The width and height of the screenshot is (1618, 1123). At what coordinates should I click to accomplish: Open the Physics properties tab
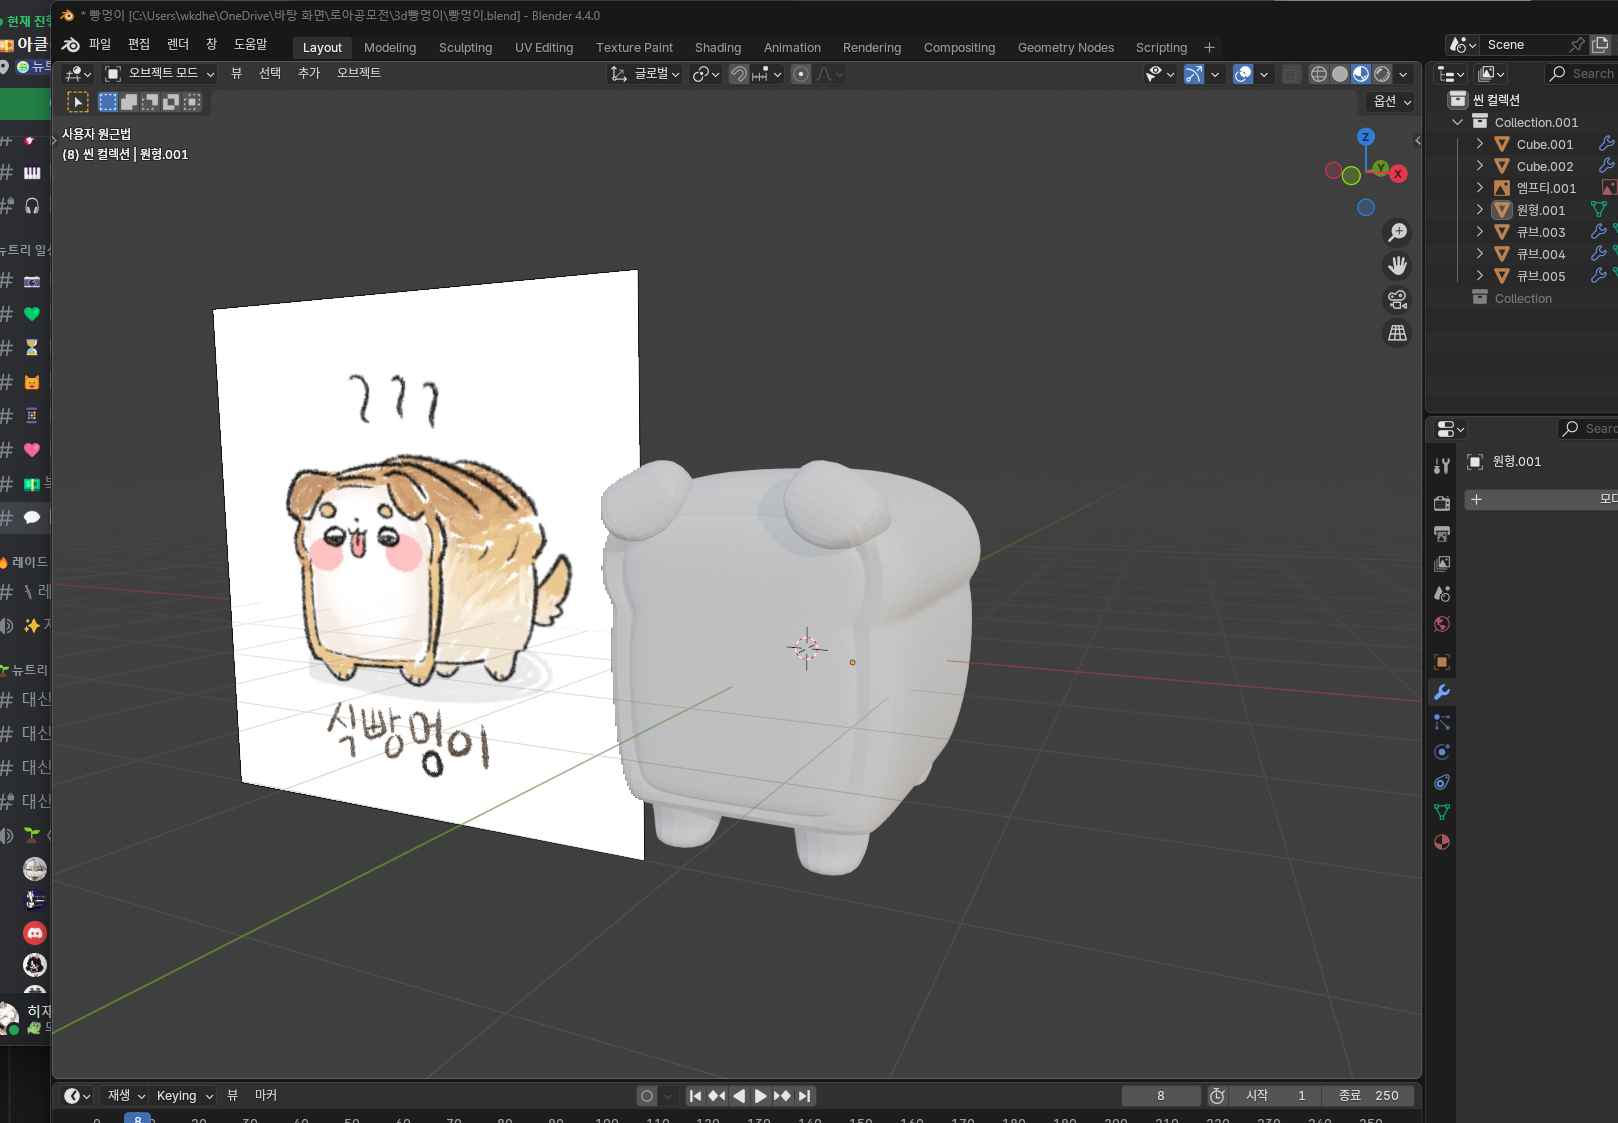point(1442,752)
